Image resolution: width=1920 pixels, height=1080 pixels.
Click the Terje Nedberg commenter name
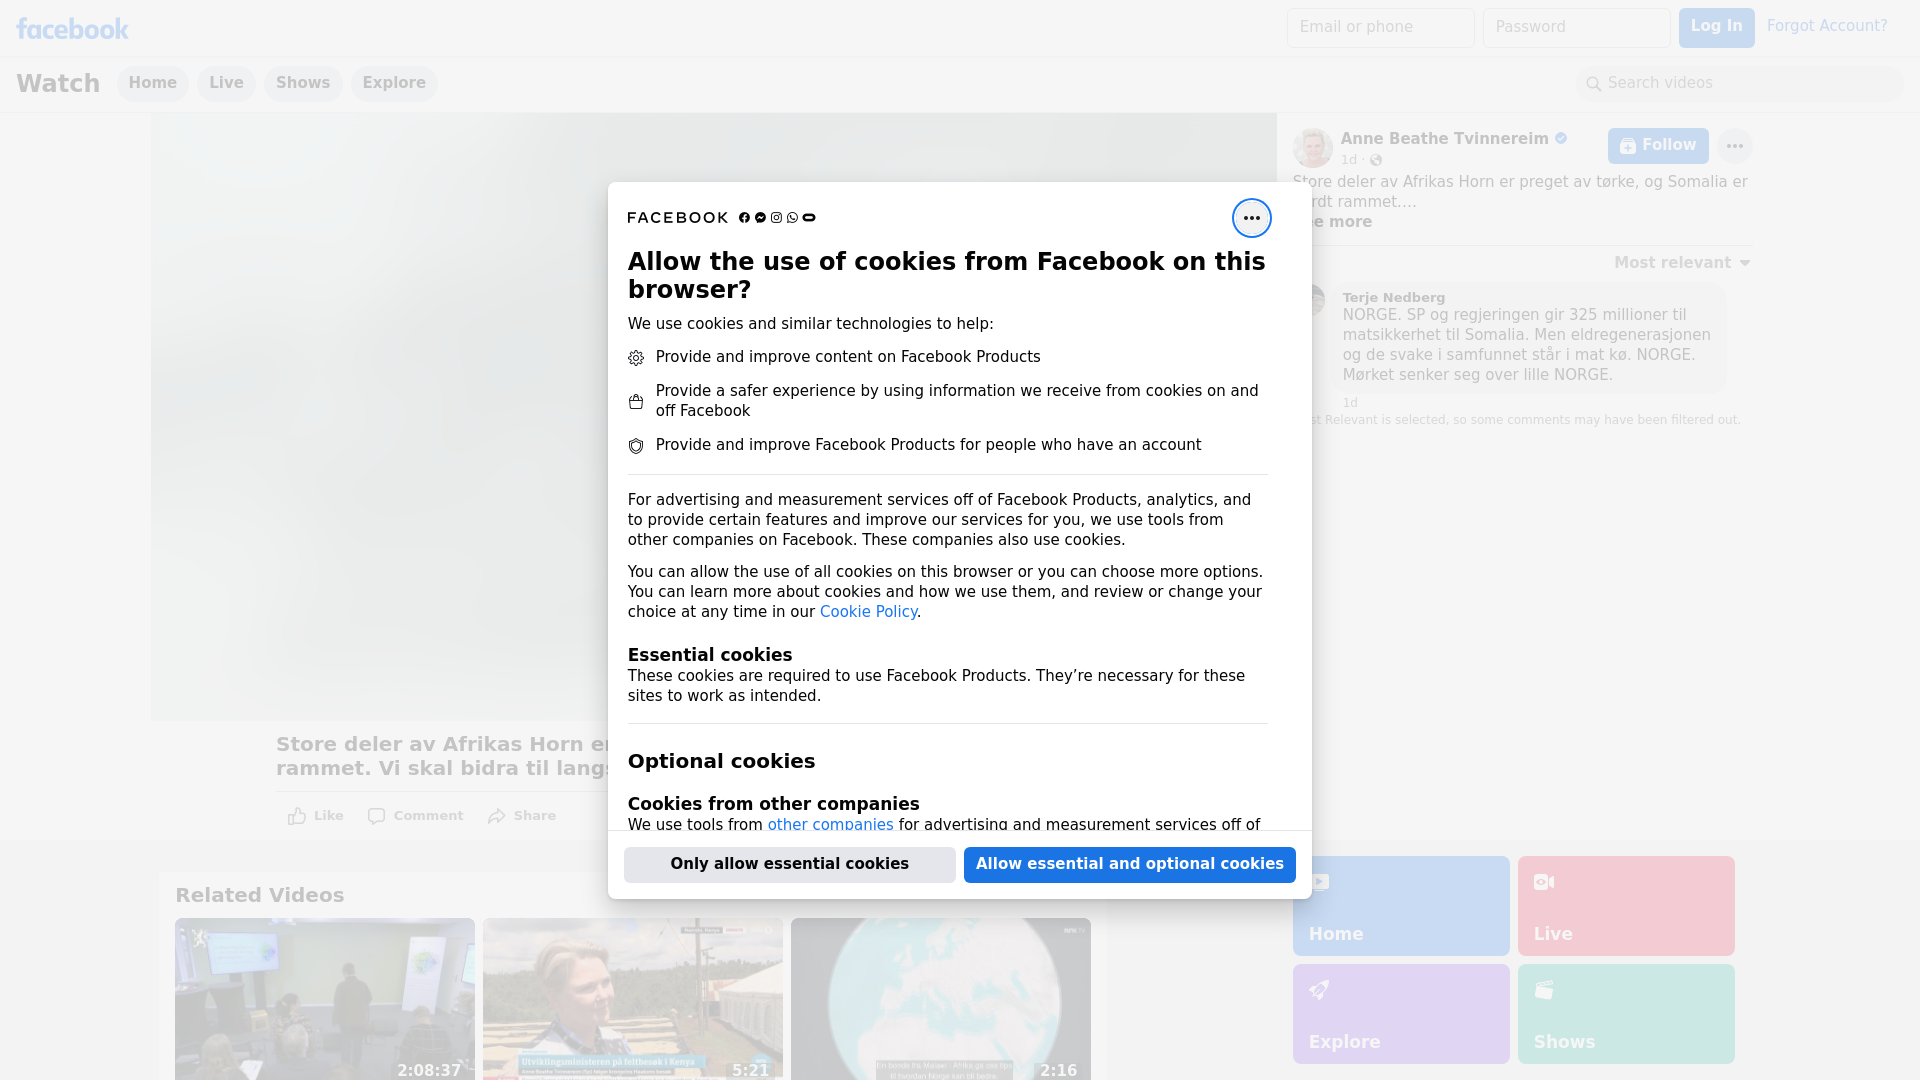(x=1393, y=298)
